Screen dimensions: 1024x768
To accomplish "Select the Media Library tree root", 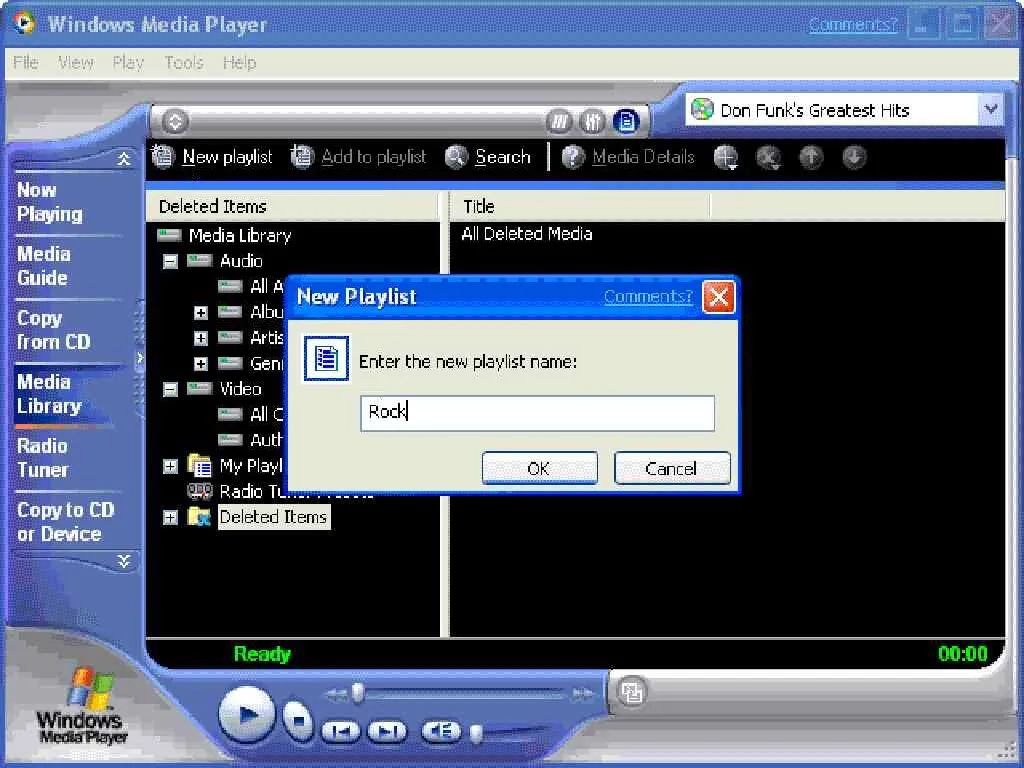I will (240, 235).
